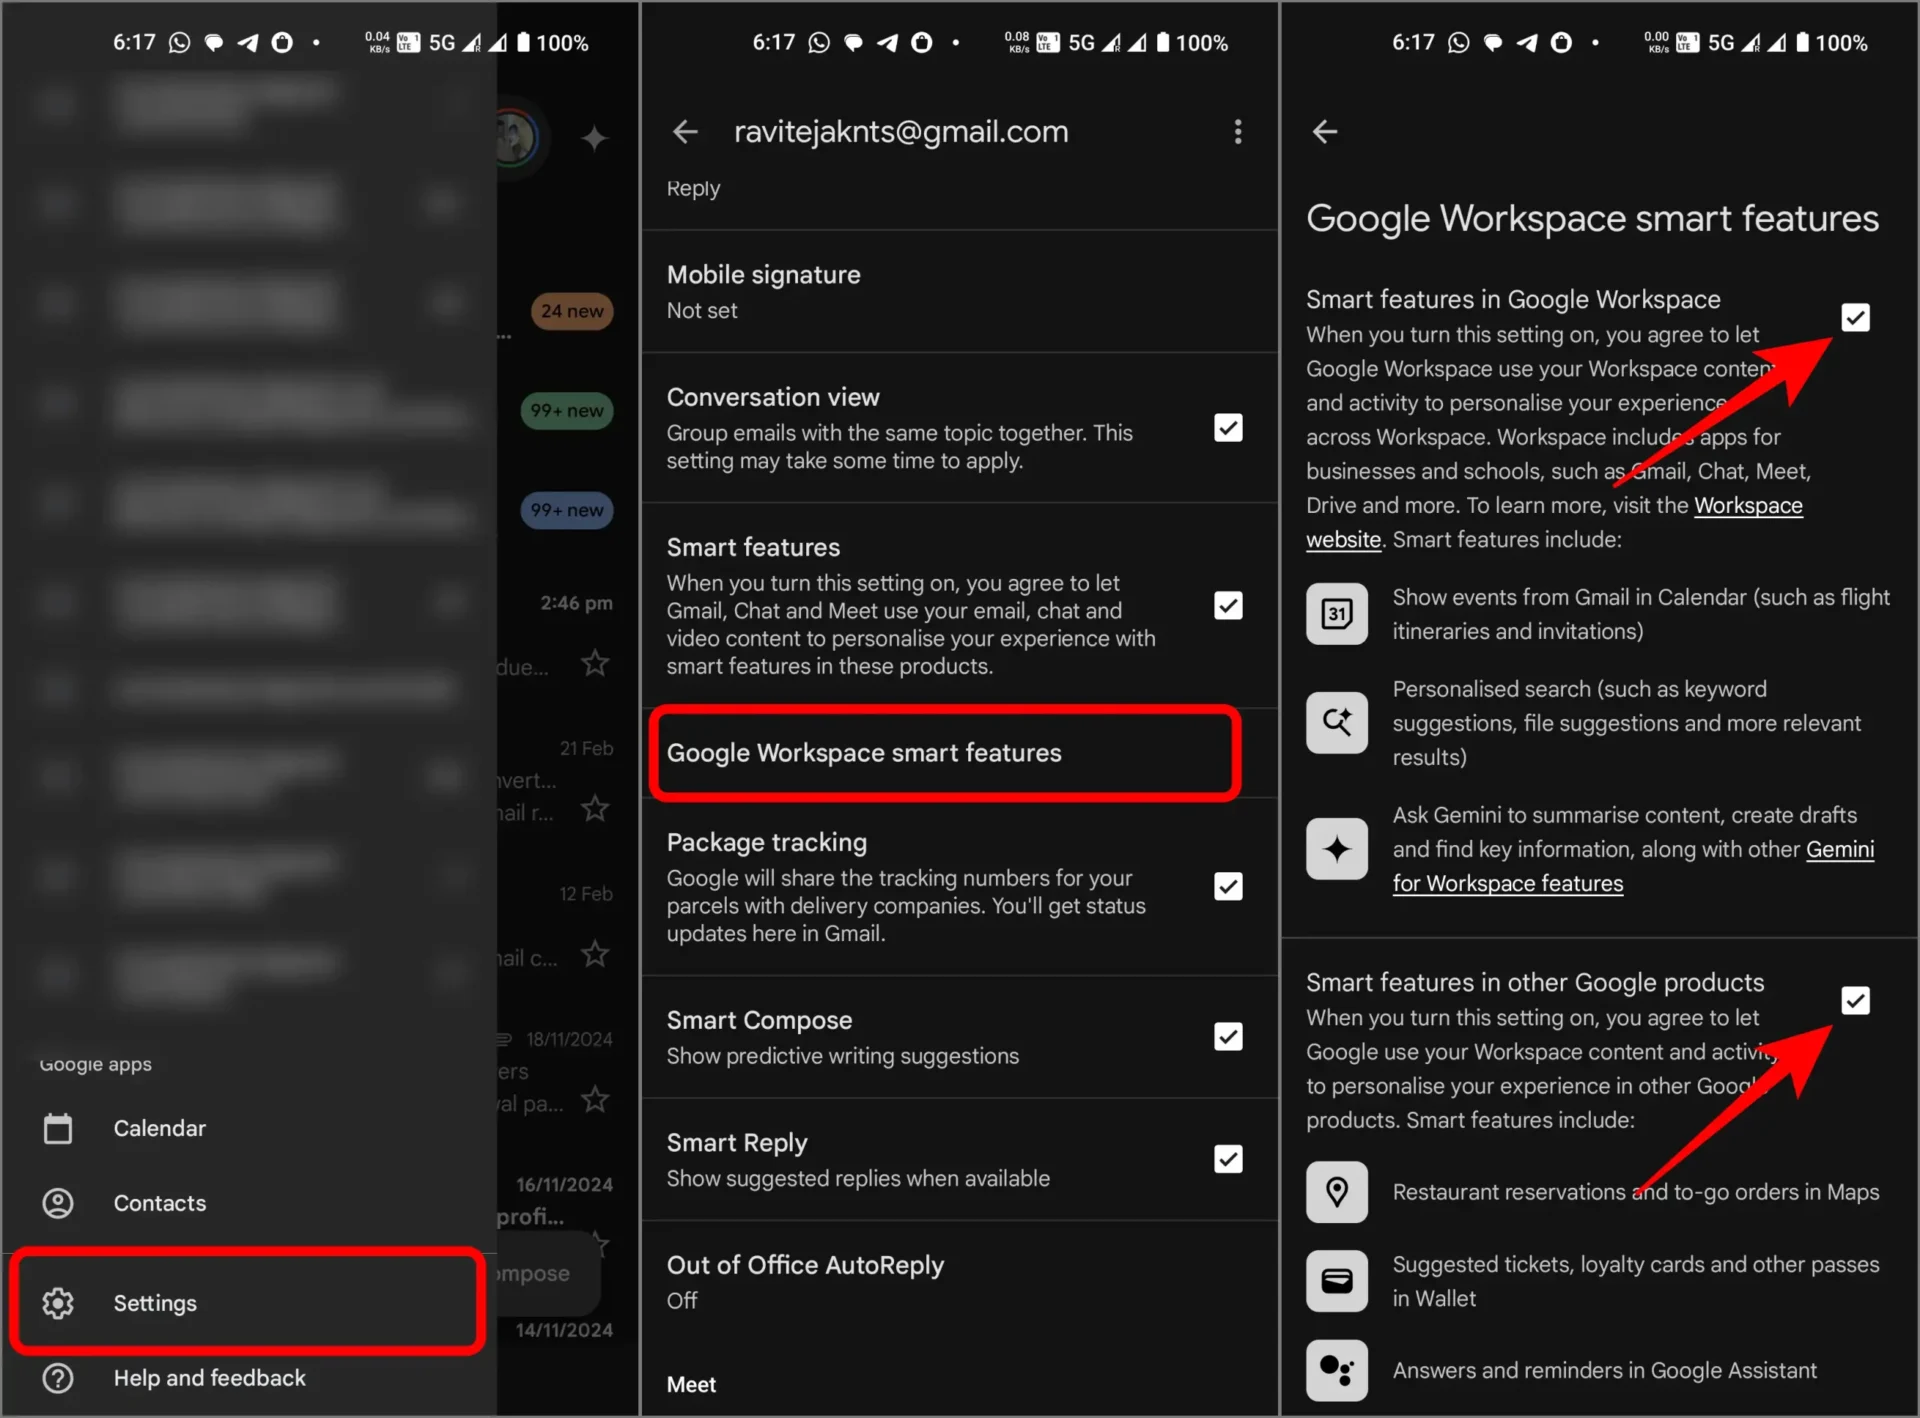The image size is (1920, 1418).
Task: Open Calendar from the Gmail sidebar
Action: (159, 1127)
